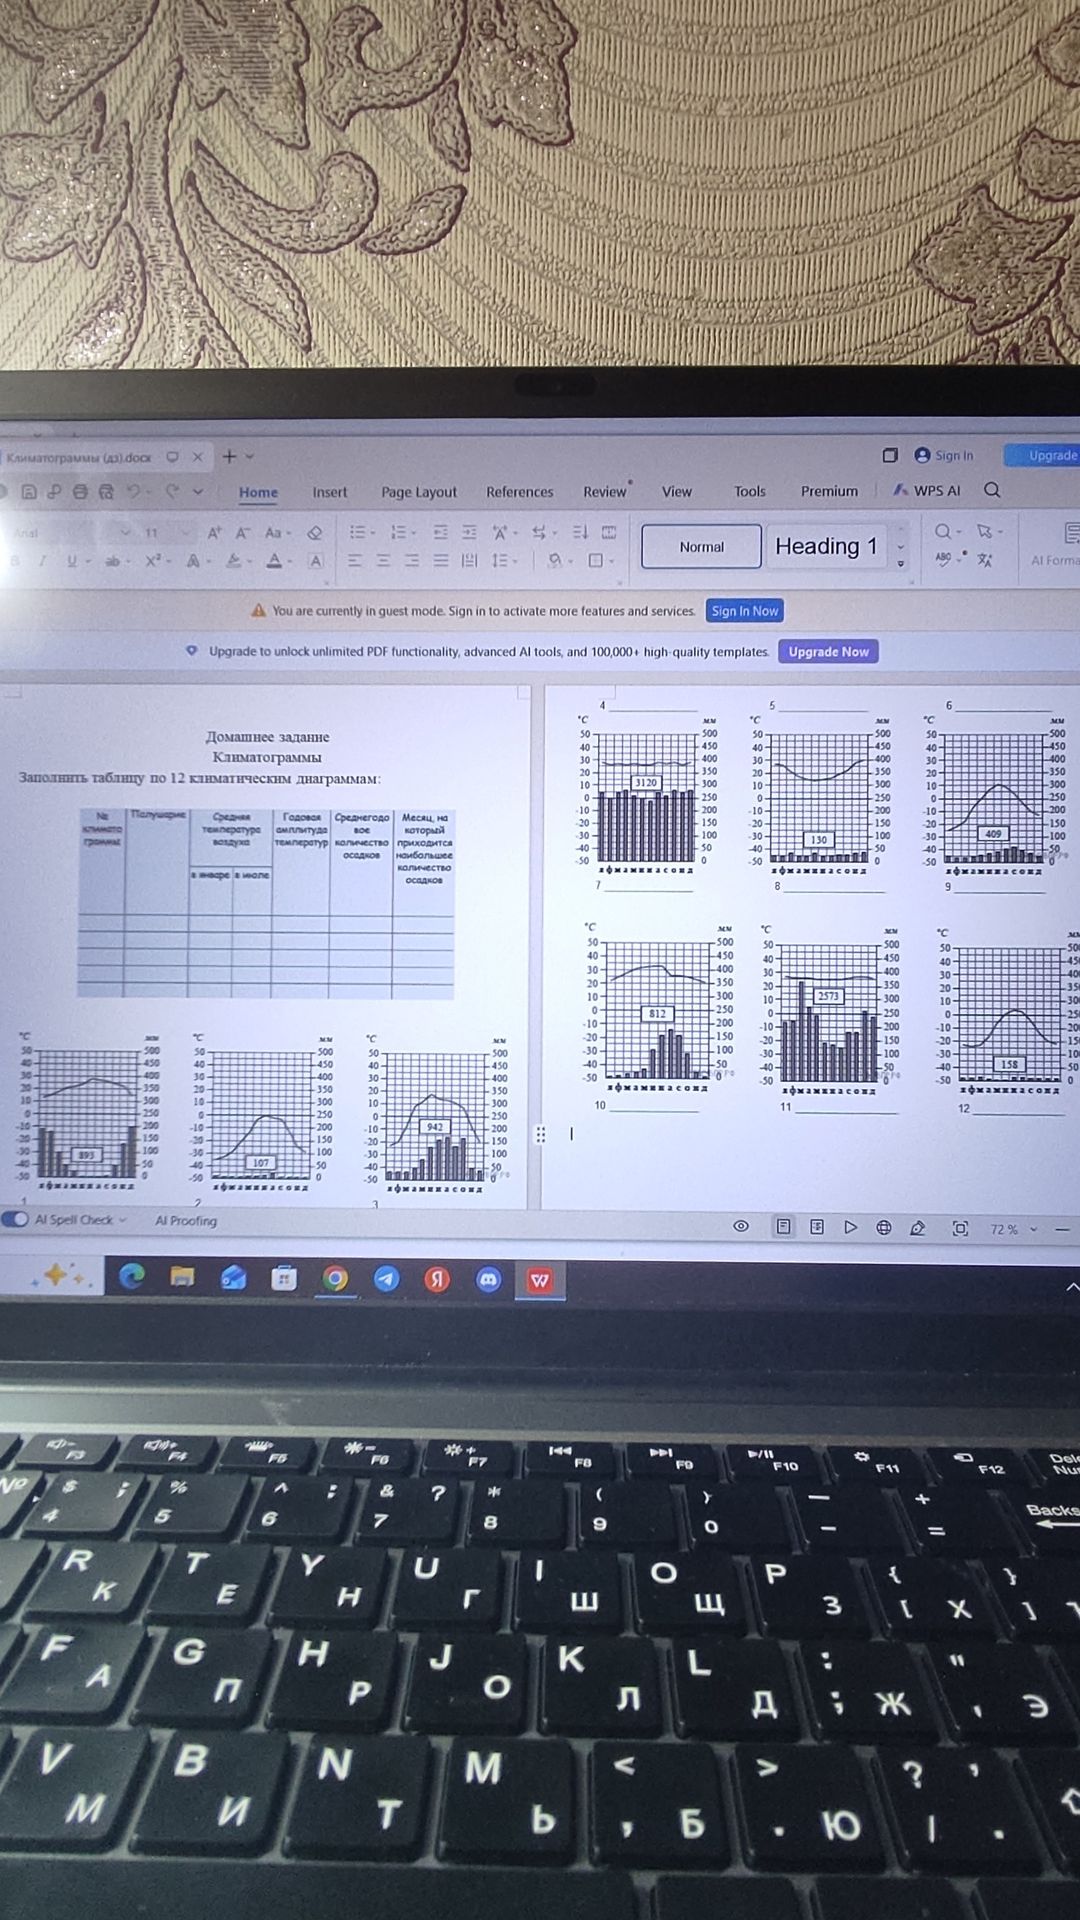Expand the styles gallery arrow
The image size is (1080, 1920).
901,564
